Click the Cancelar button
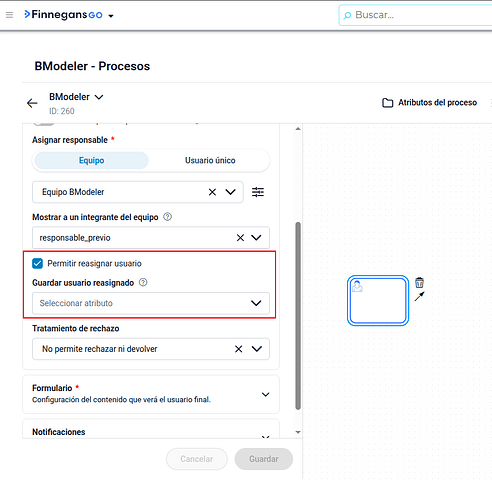This screenshot has height=500, width=492. click(197, 459)
